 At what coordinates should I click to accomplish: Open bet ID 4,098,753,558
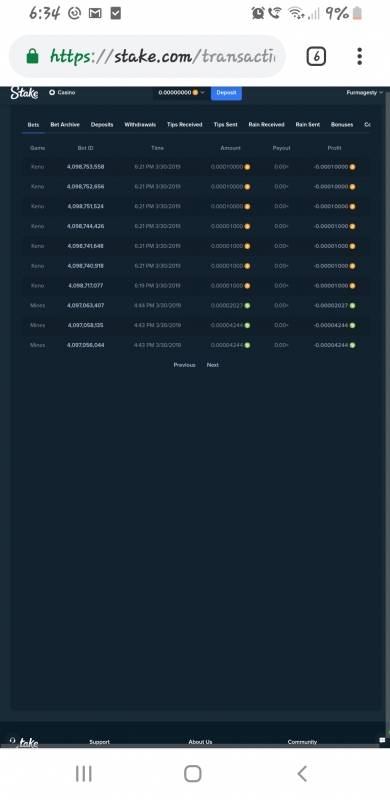[85, 167]
